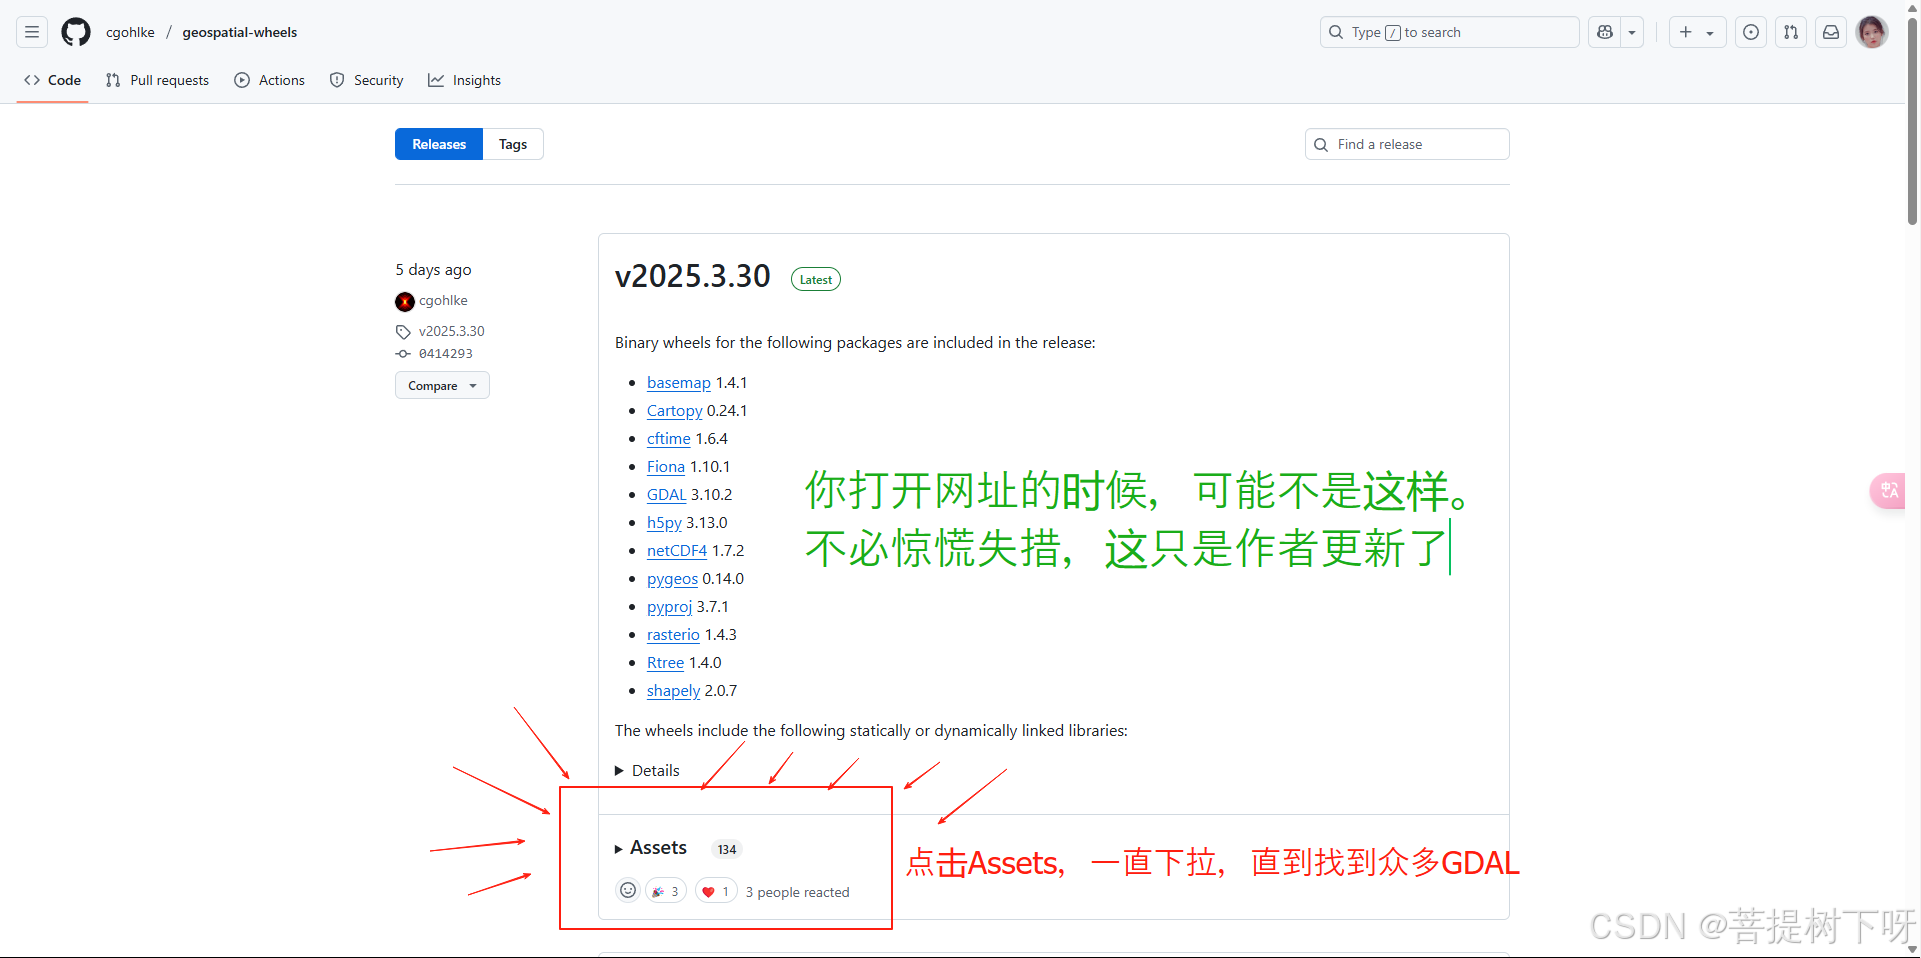
Task: Open the Copilot chat icon
Action: tap(1605, 32)
